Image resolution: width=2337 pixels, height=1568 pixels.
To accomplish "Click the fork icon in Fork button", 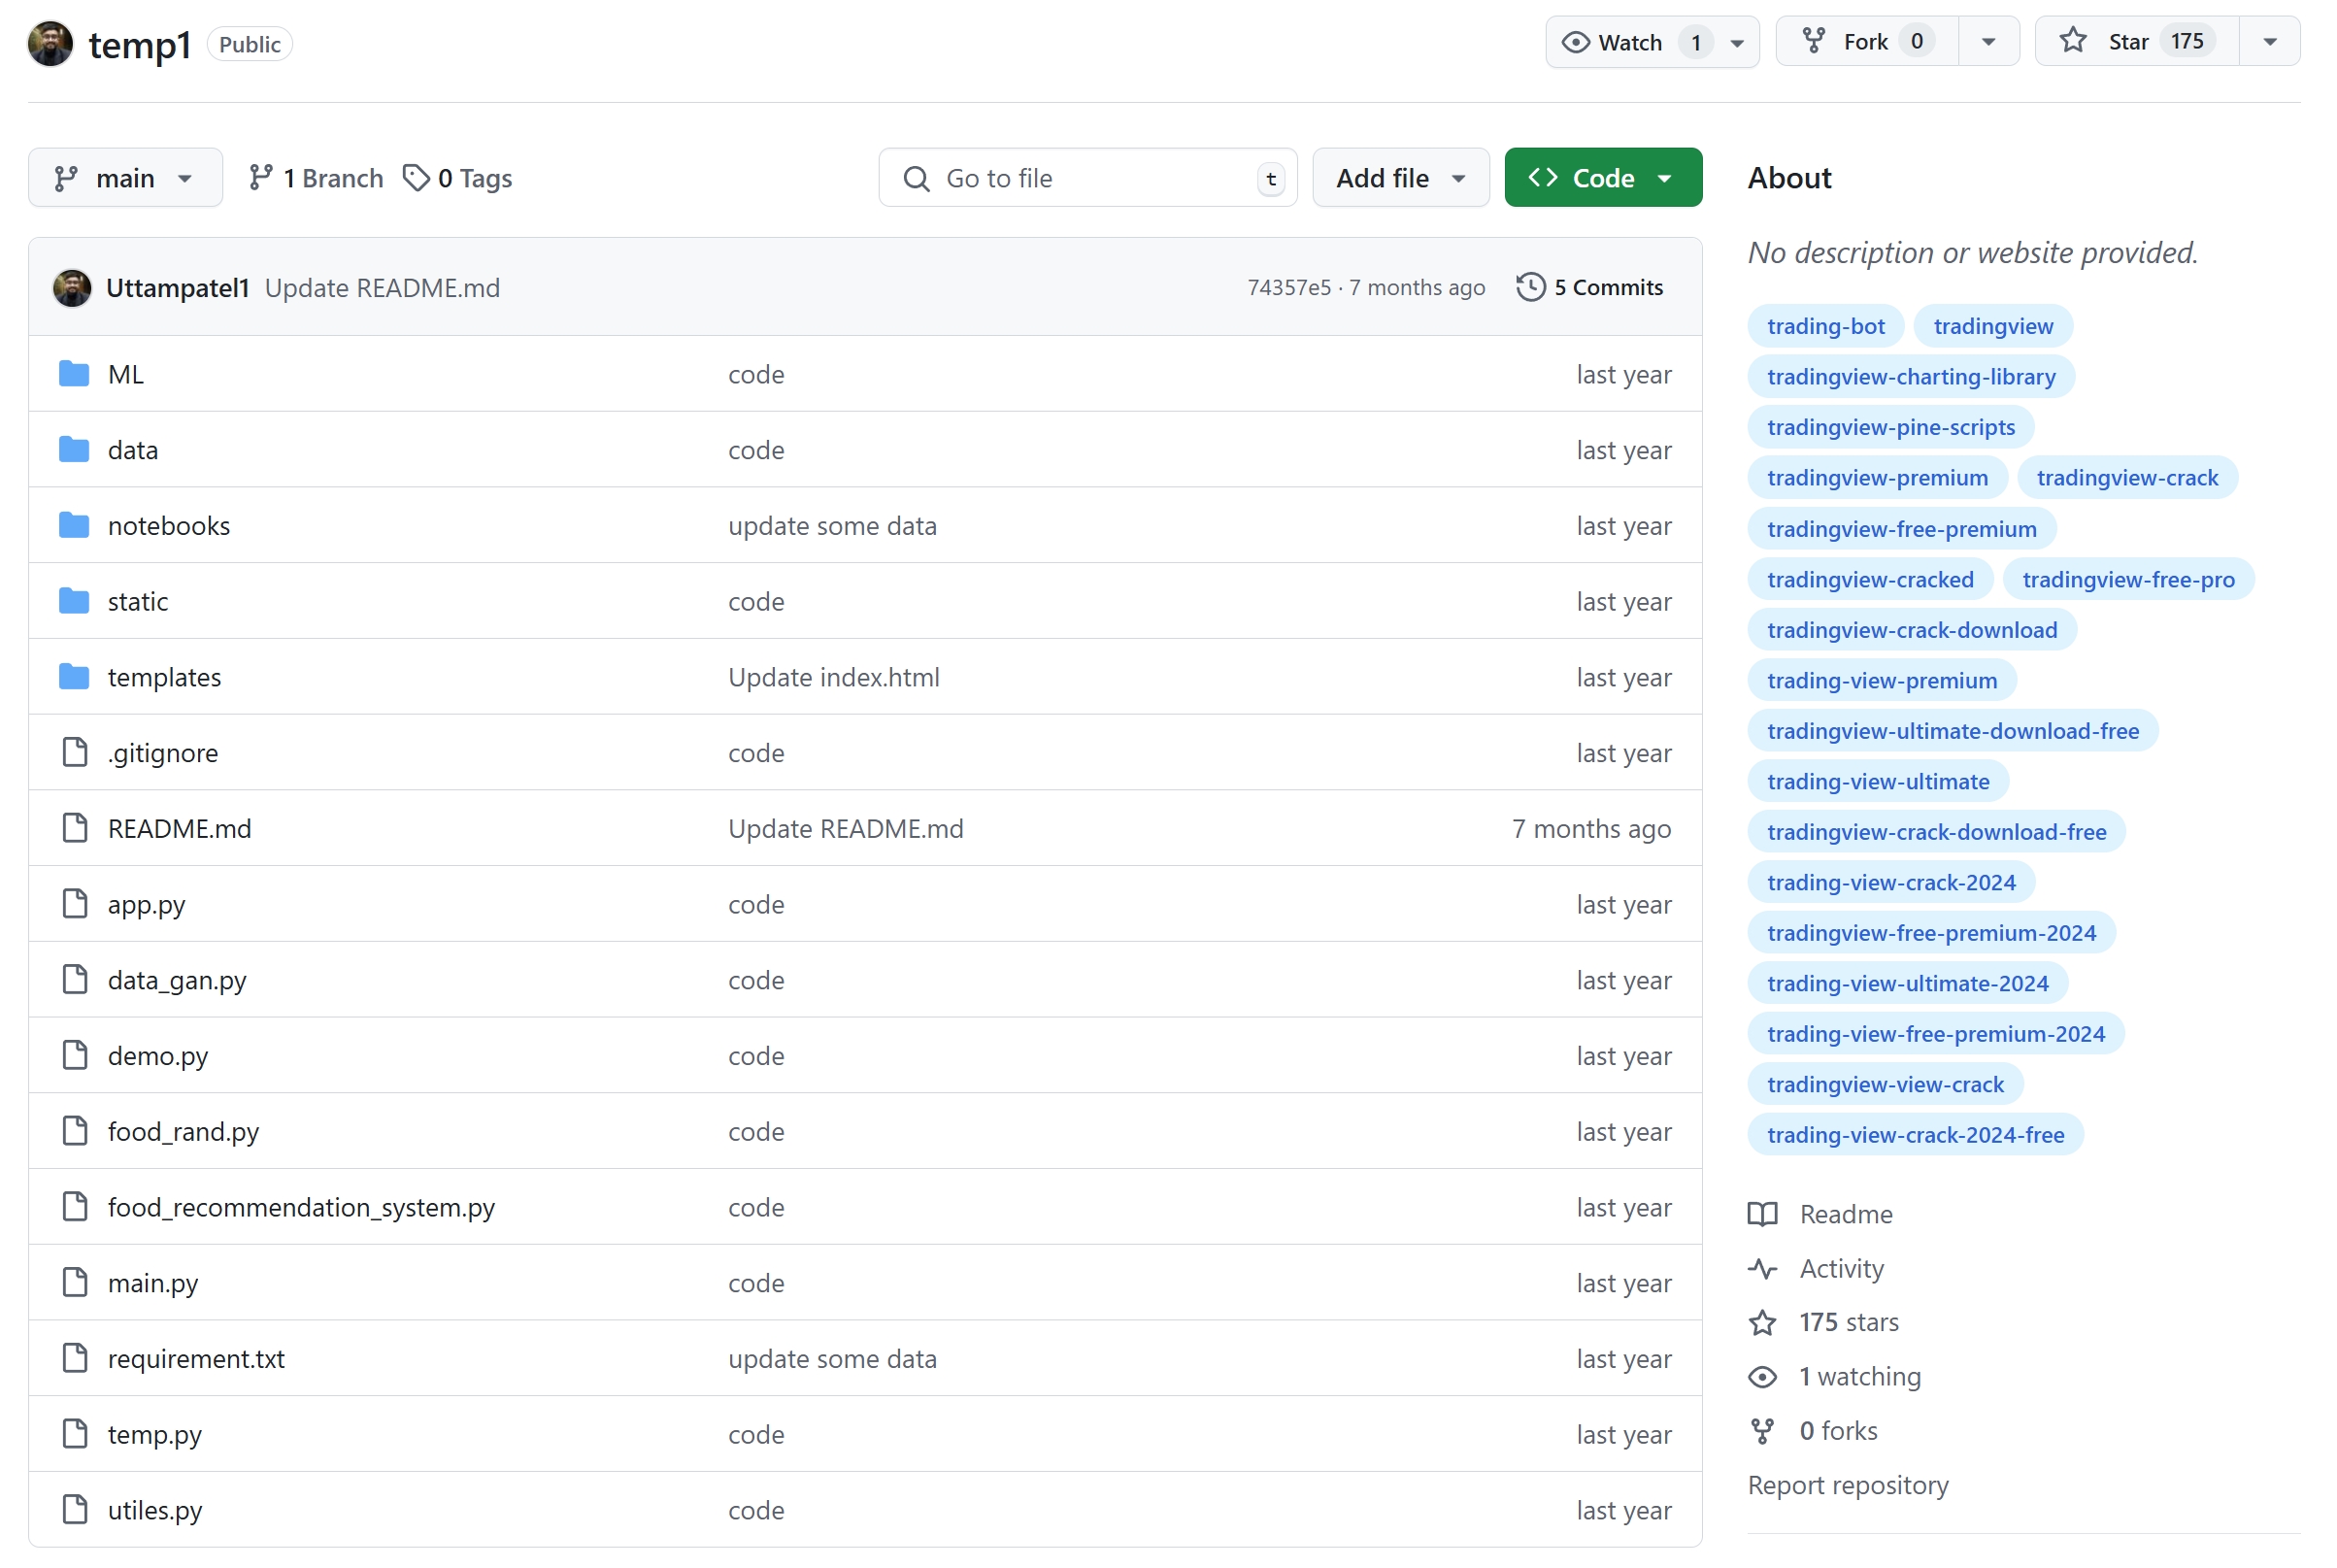I will [x=1812, y=41].
